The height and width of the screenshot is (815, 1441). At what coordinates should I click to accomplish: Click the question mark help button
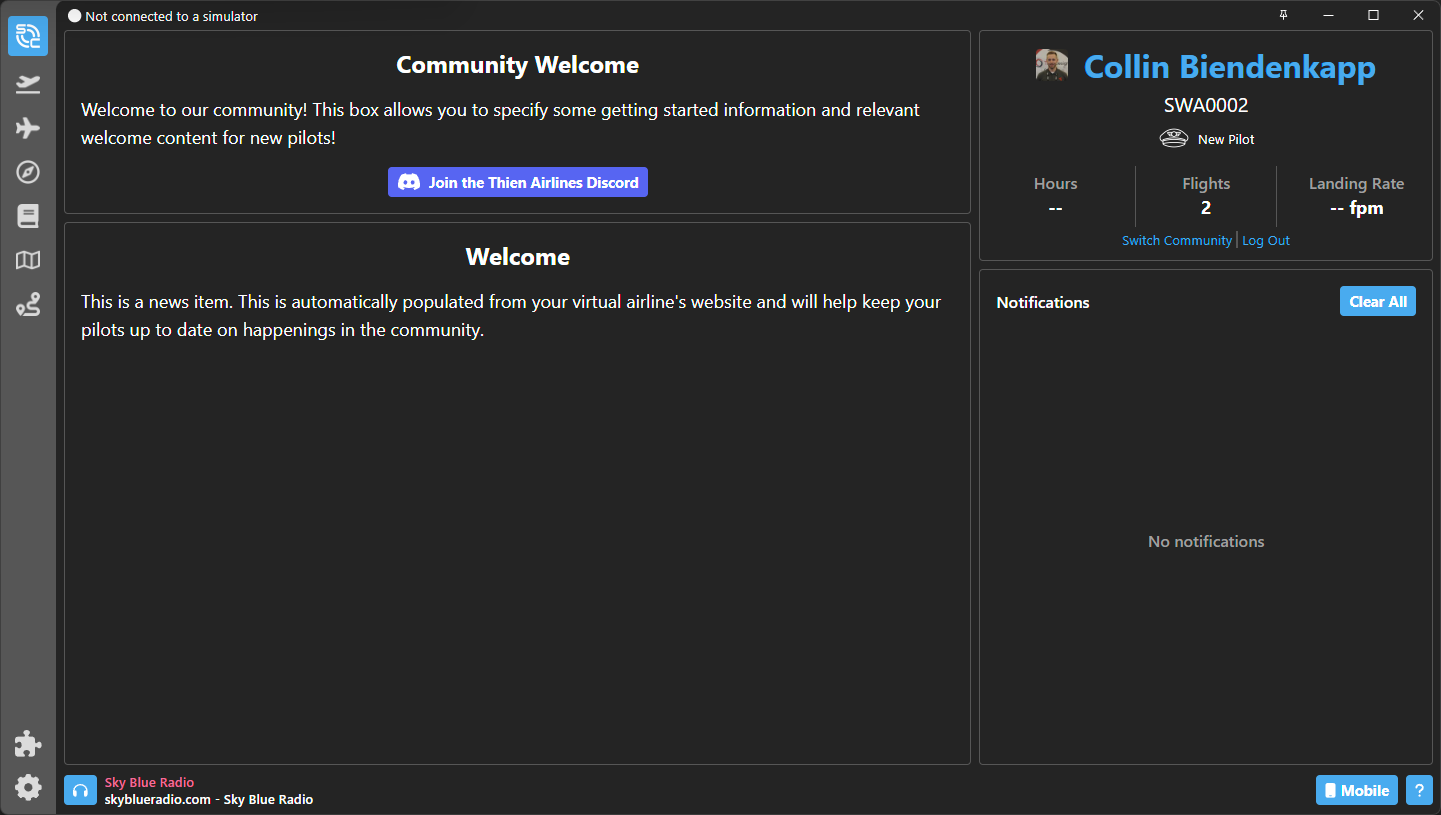pyautogui.click(x=1419, y=790)
